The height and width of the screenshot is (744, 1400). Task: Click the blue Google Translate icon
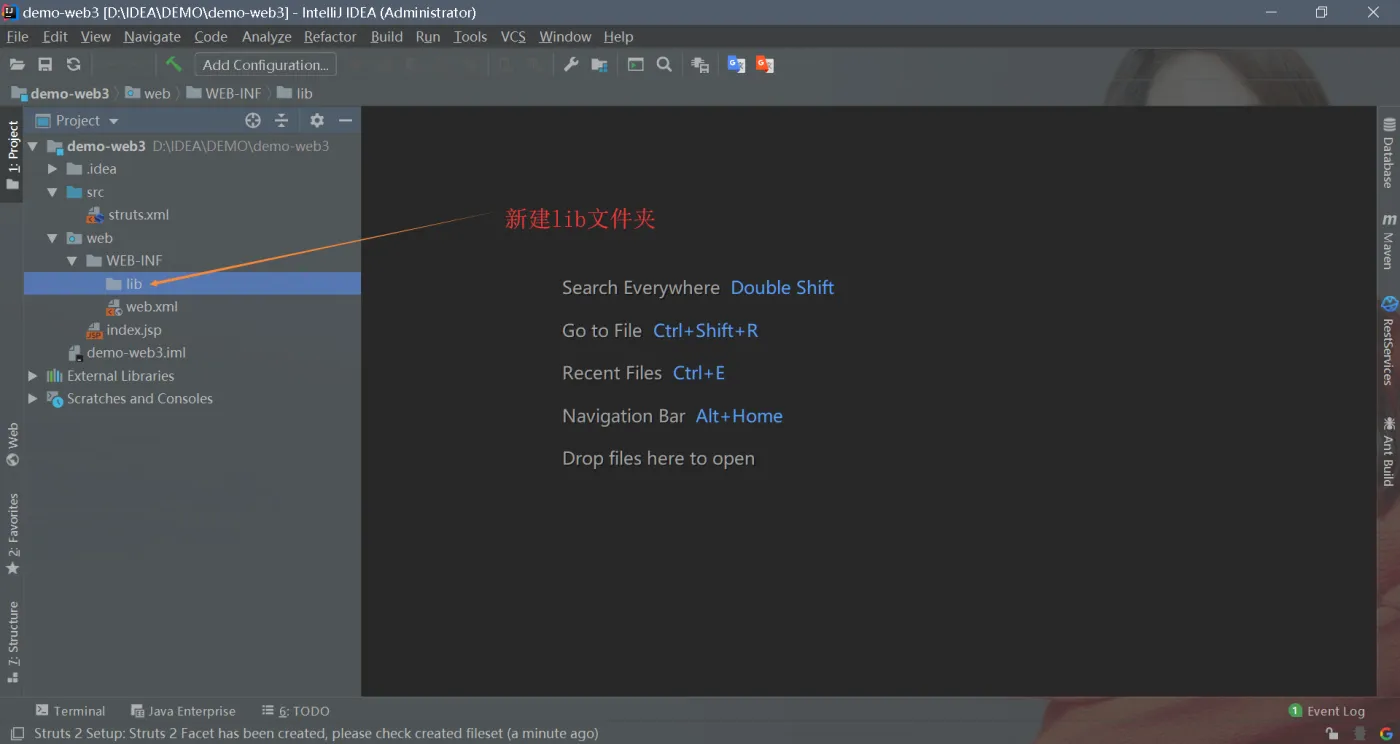point(736,64)
